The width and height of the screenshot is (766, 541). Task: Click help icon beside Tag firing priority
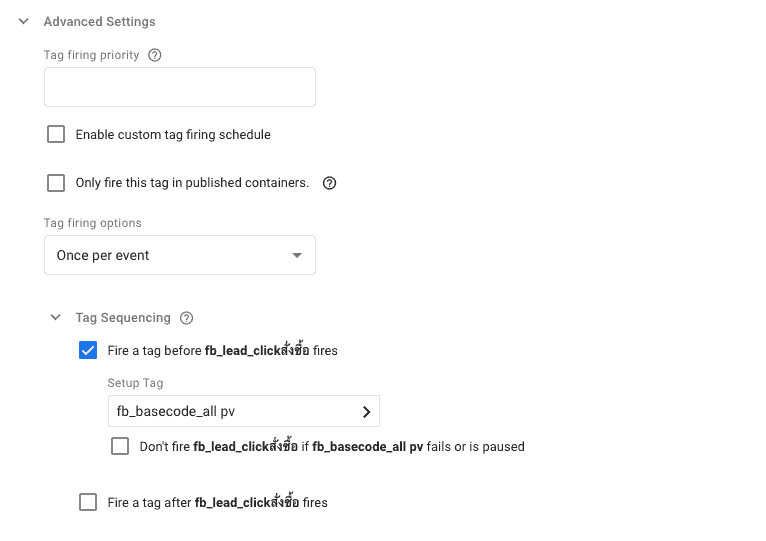[154, 55]
